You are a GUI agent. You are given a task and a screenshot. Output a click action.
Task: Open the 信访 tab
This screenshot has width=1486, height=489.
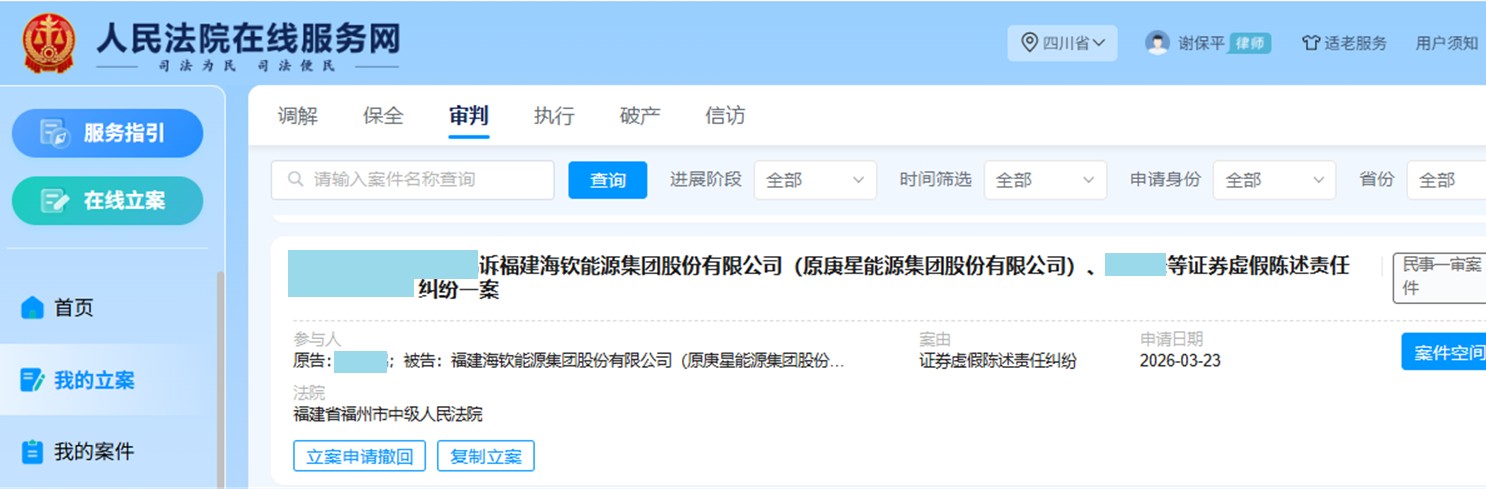(x=725, y=116)
